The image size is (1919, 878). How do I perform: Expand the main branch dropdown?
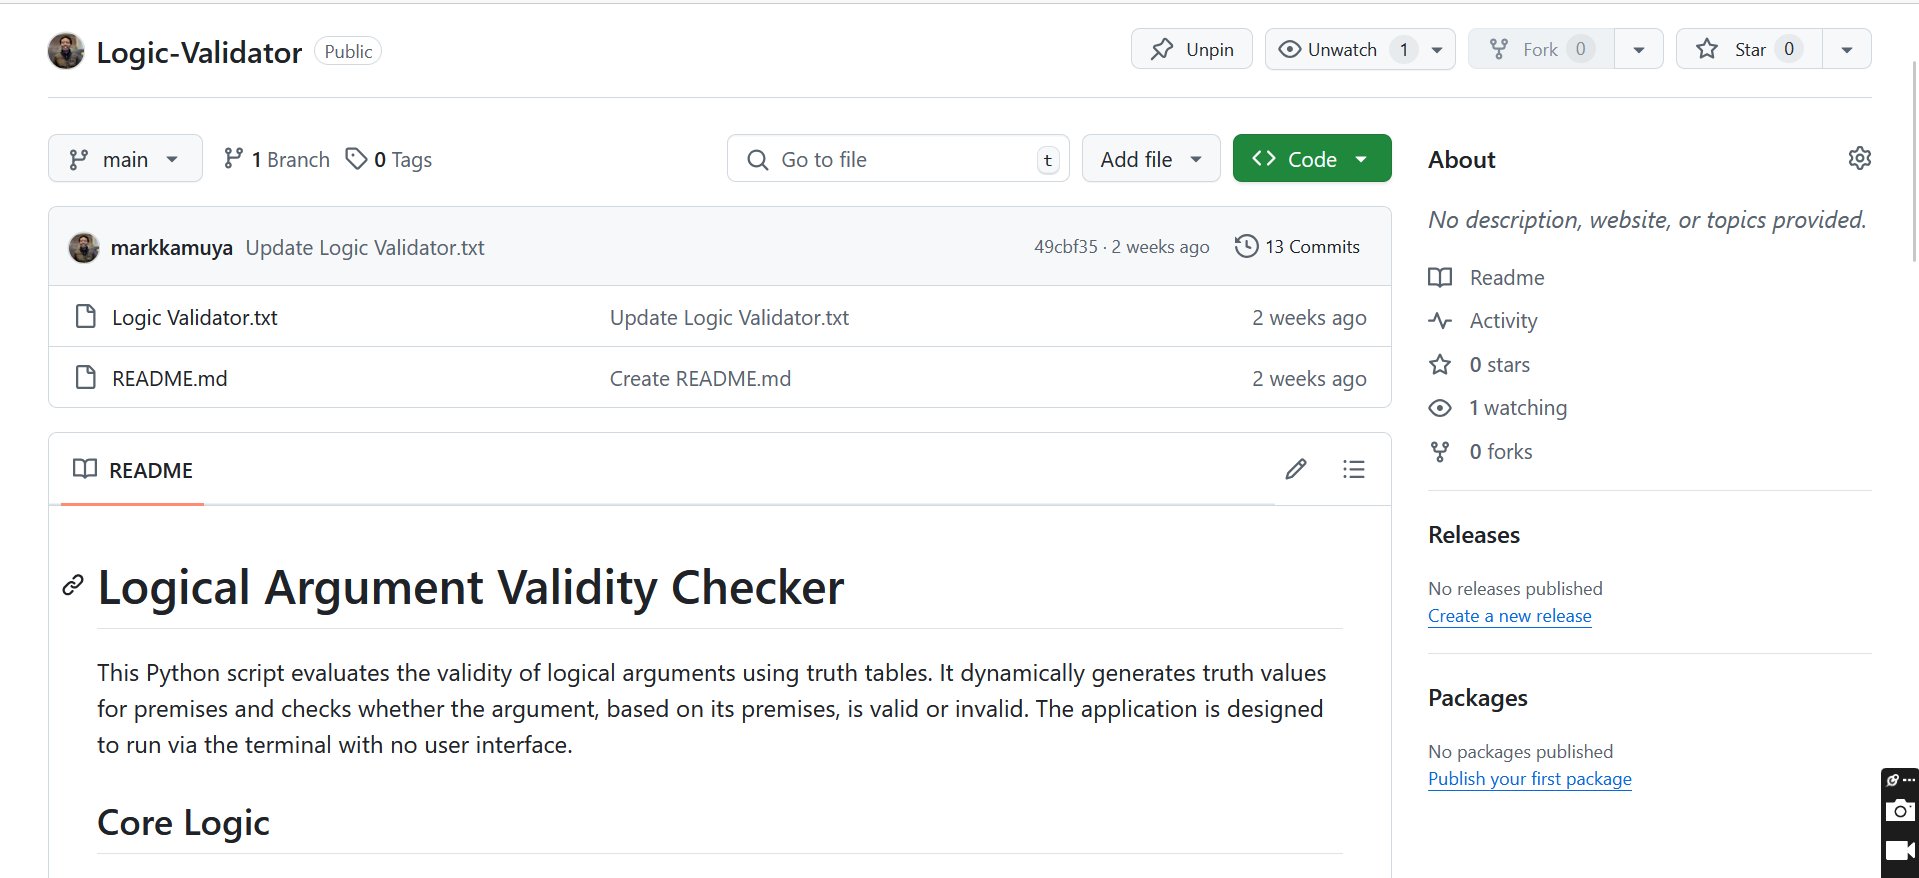pyautogui.click(x=125, y=159)
